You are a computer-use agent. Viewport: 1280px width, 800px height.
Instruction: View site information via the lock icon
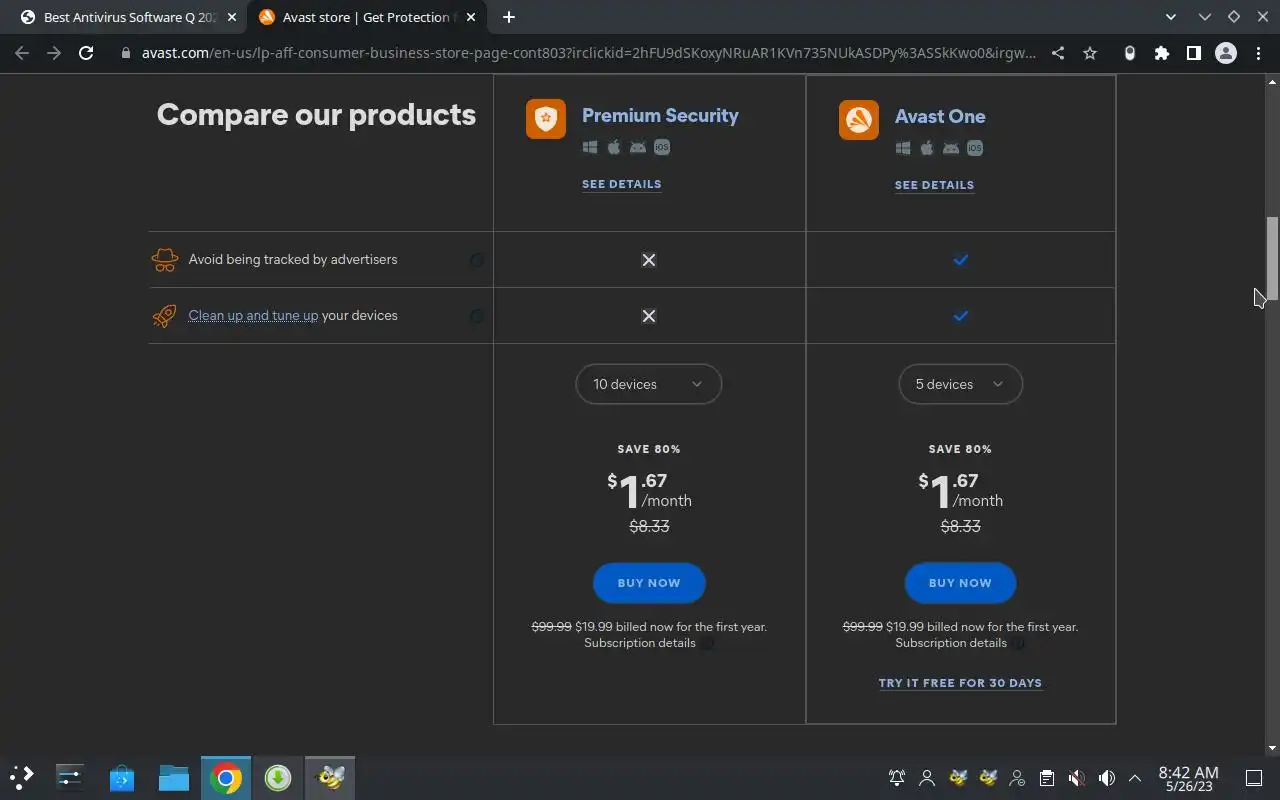click(x=126, y=53)
